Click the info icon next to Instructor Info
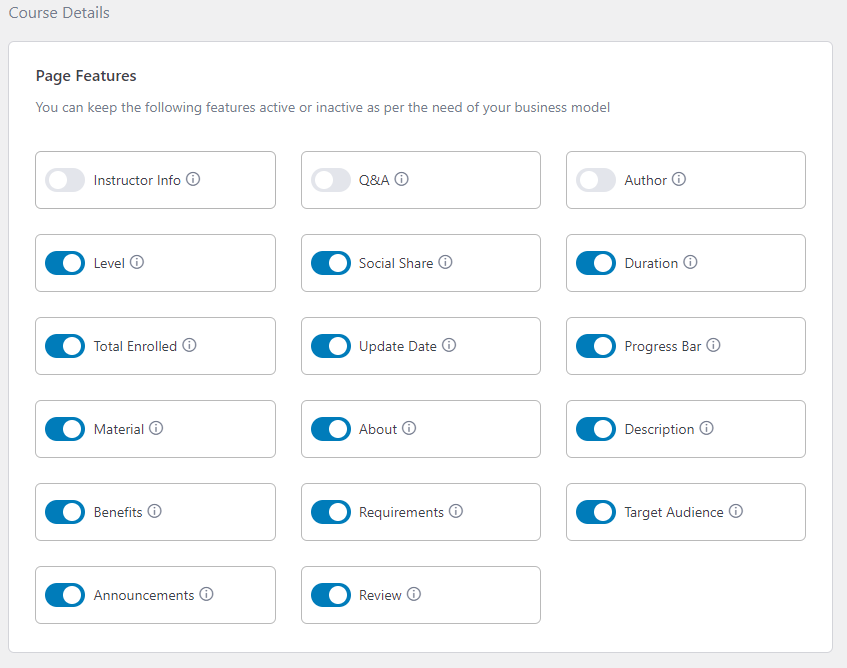The image size is (847, 668). tap(193, 179)
